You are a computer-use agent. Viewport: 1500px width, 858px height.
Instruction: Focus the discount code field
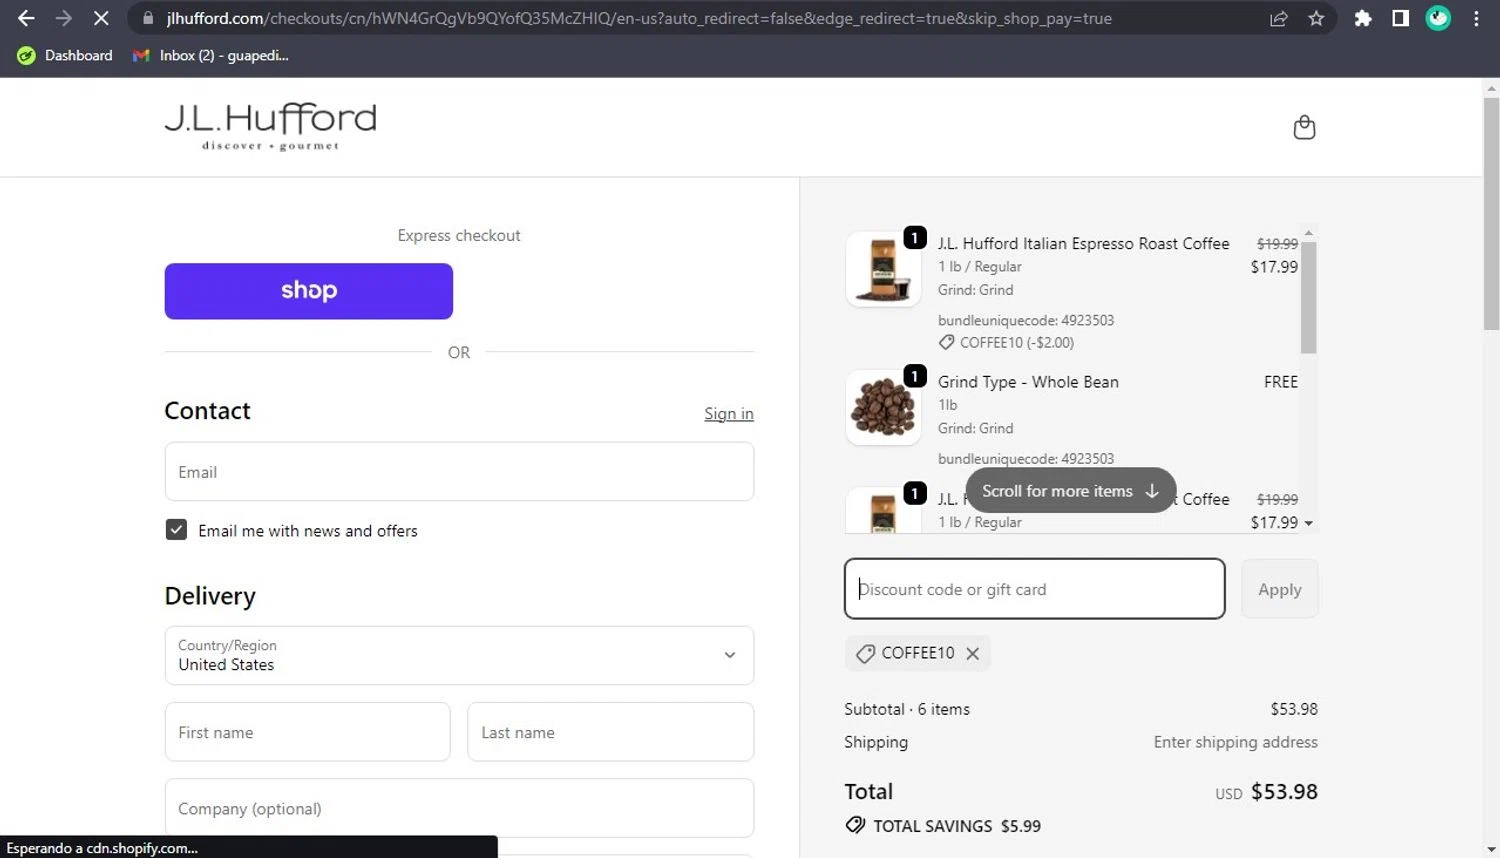(x=1034, y=589)
